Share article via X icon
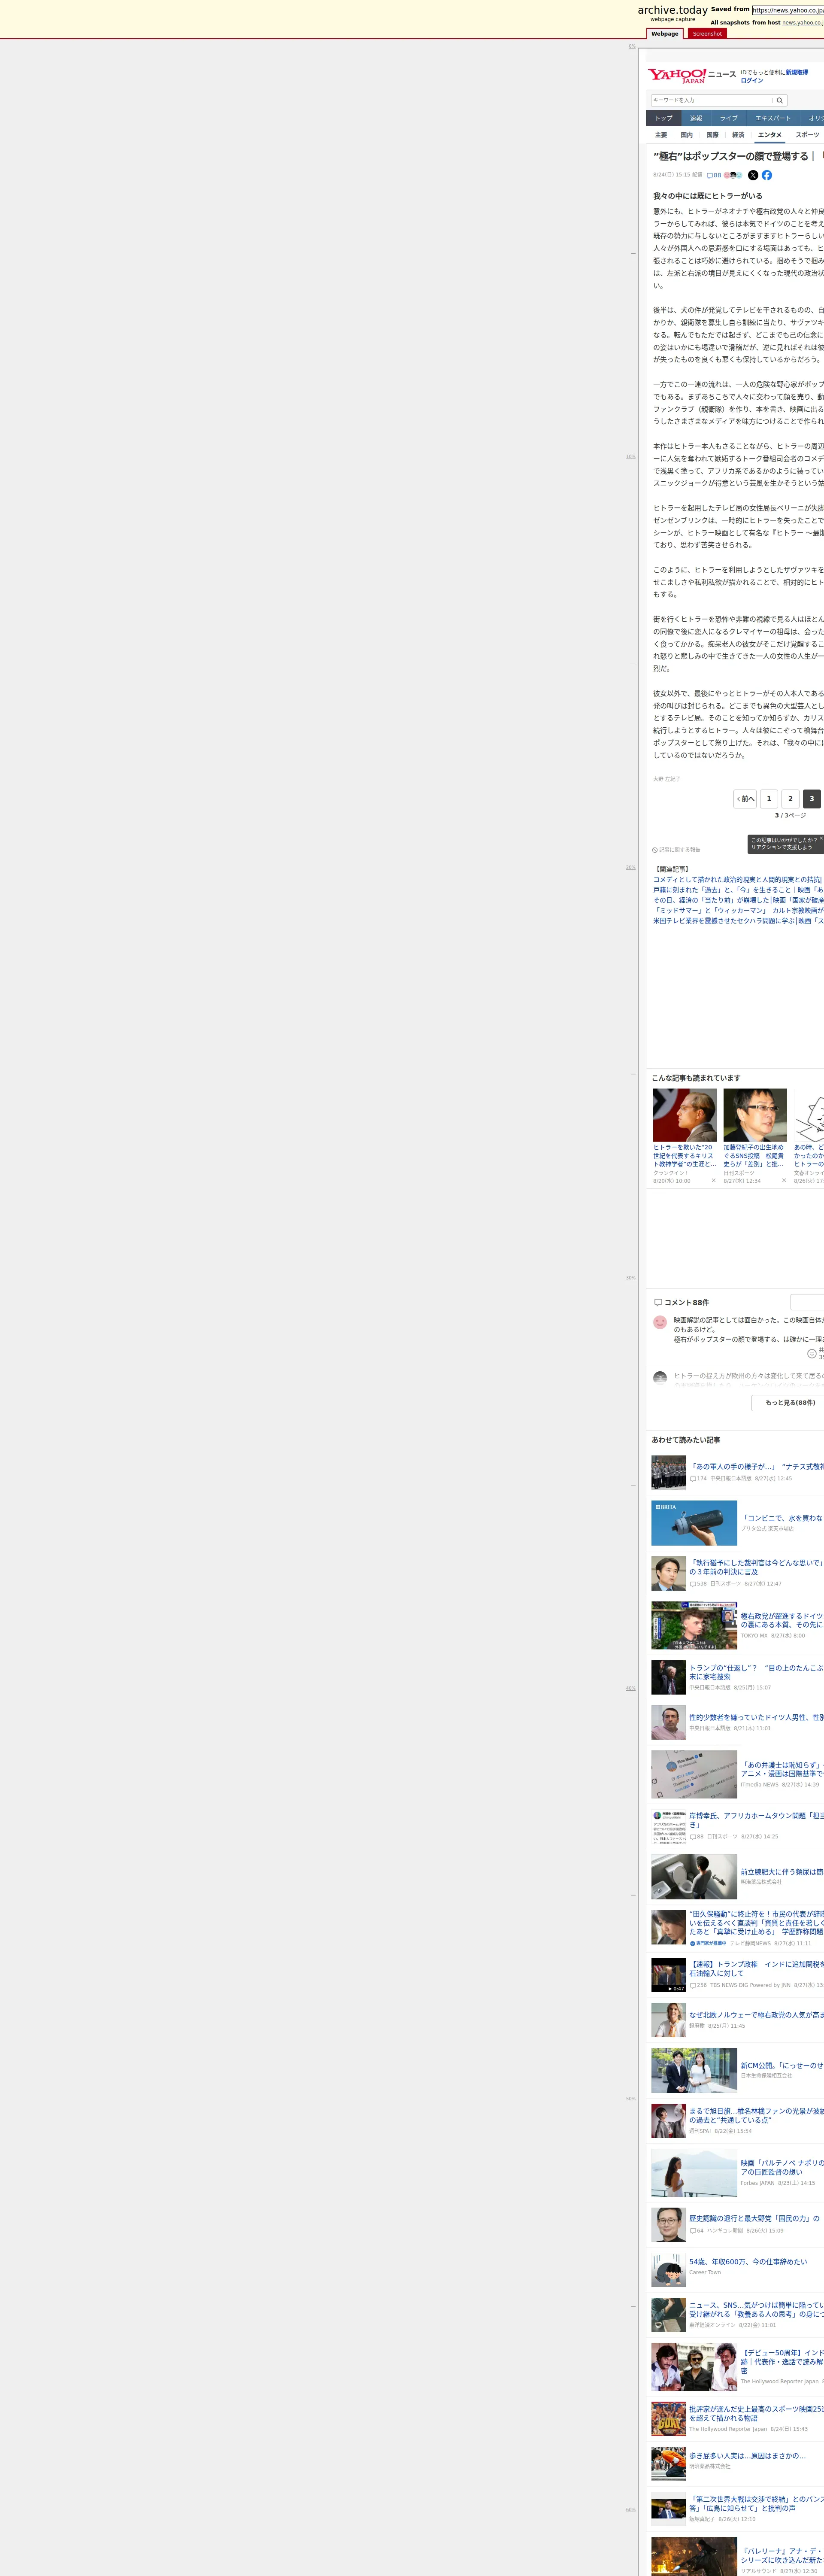The width and height of the screenshot is (824, 2576). click(x=753, y=175)
